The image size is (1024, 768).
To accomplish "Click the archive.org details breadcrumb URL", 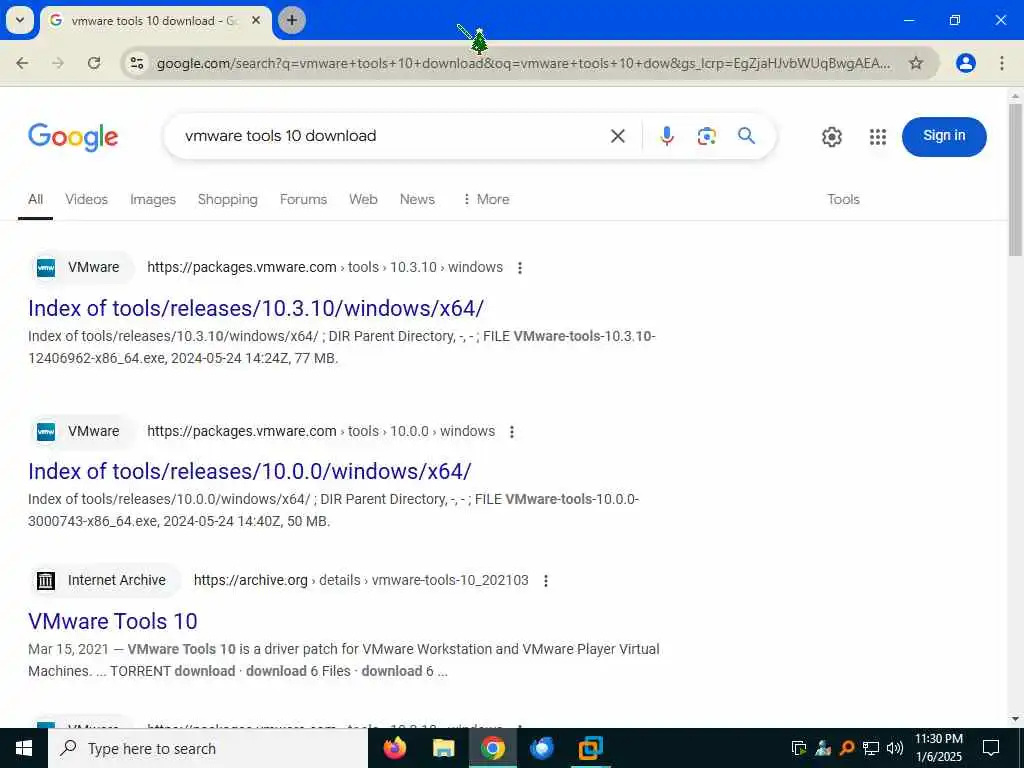I will pyautogui.click(x=361, y=580).
